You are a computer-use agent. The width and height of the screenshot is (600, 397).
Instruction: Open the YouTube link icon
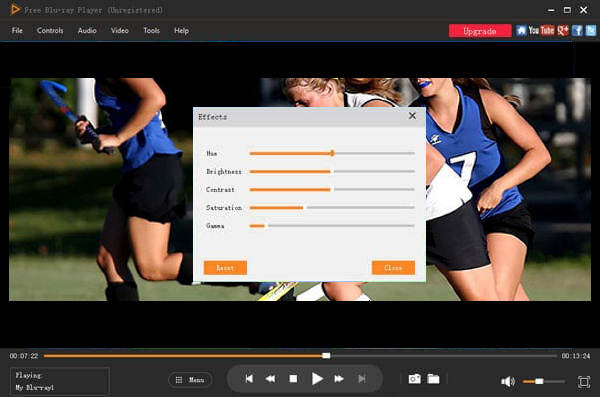[x=541, y=31]
